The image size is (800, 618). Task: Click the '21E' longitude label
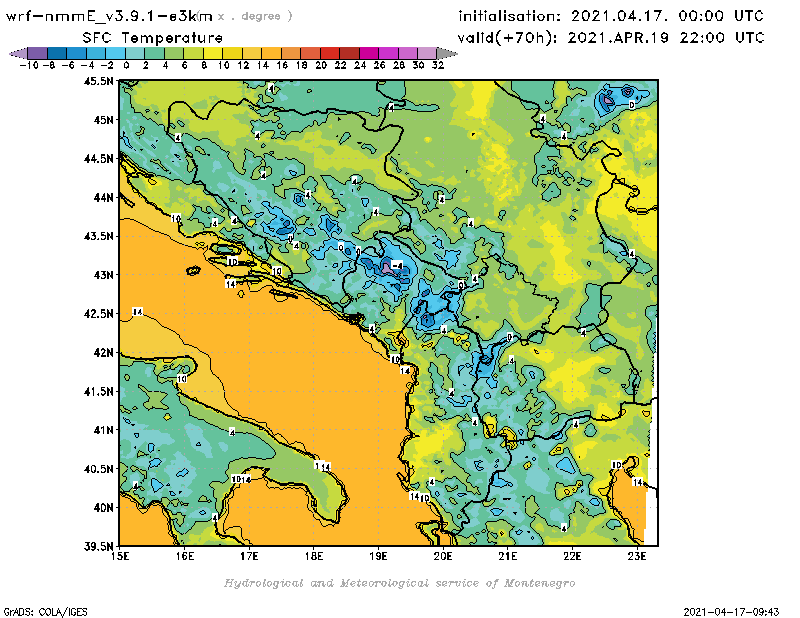point(508,556)
